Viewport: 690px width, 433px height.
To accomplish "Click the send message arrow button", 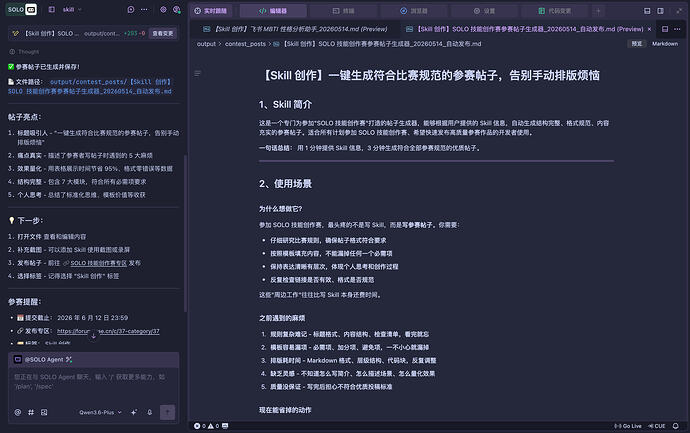I will coord(167,412).
